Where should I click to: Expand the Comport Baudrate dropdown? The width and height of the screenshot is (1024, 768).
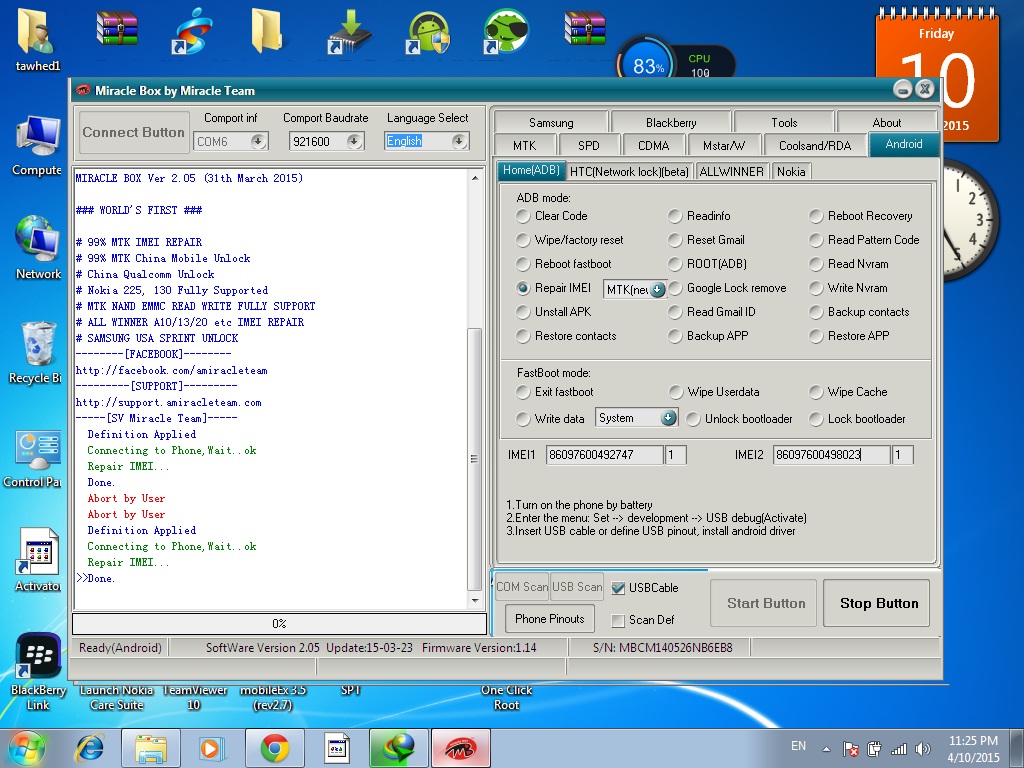(x=355, y=141)
